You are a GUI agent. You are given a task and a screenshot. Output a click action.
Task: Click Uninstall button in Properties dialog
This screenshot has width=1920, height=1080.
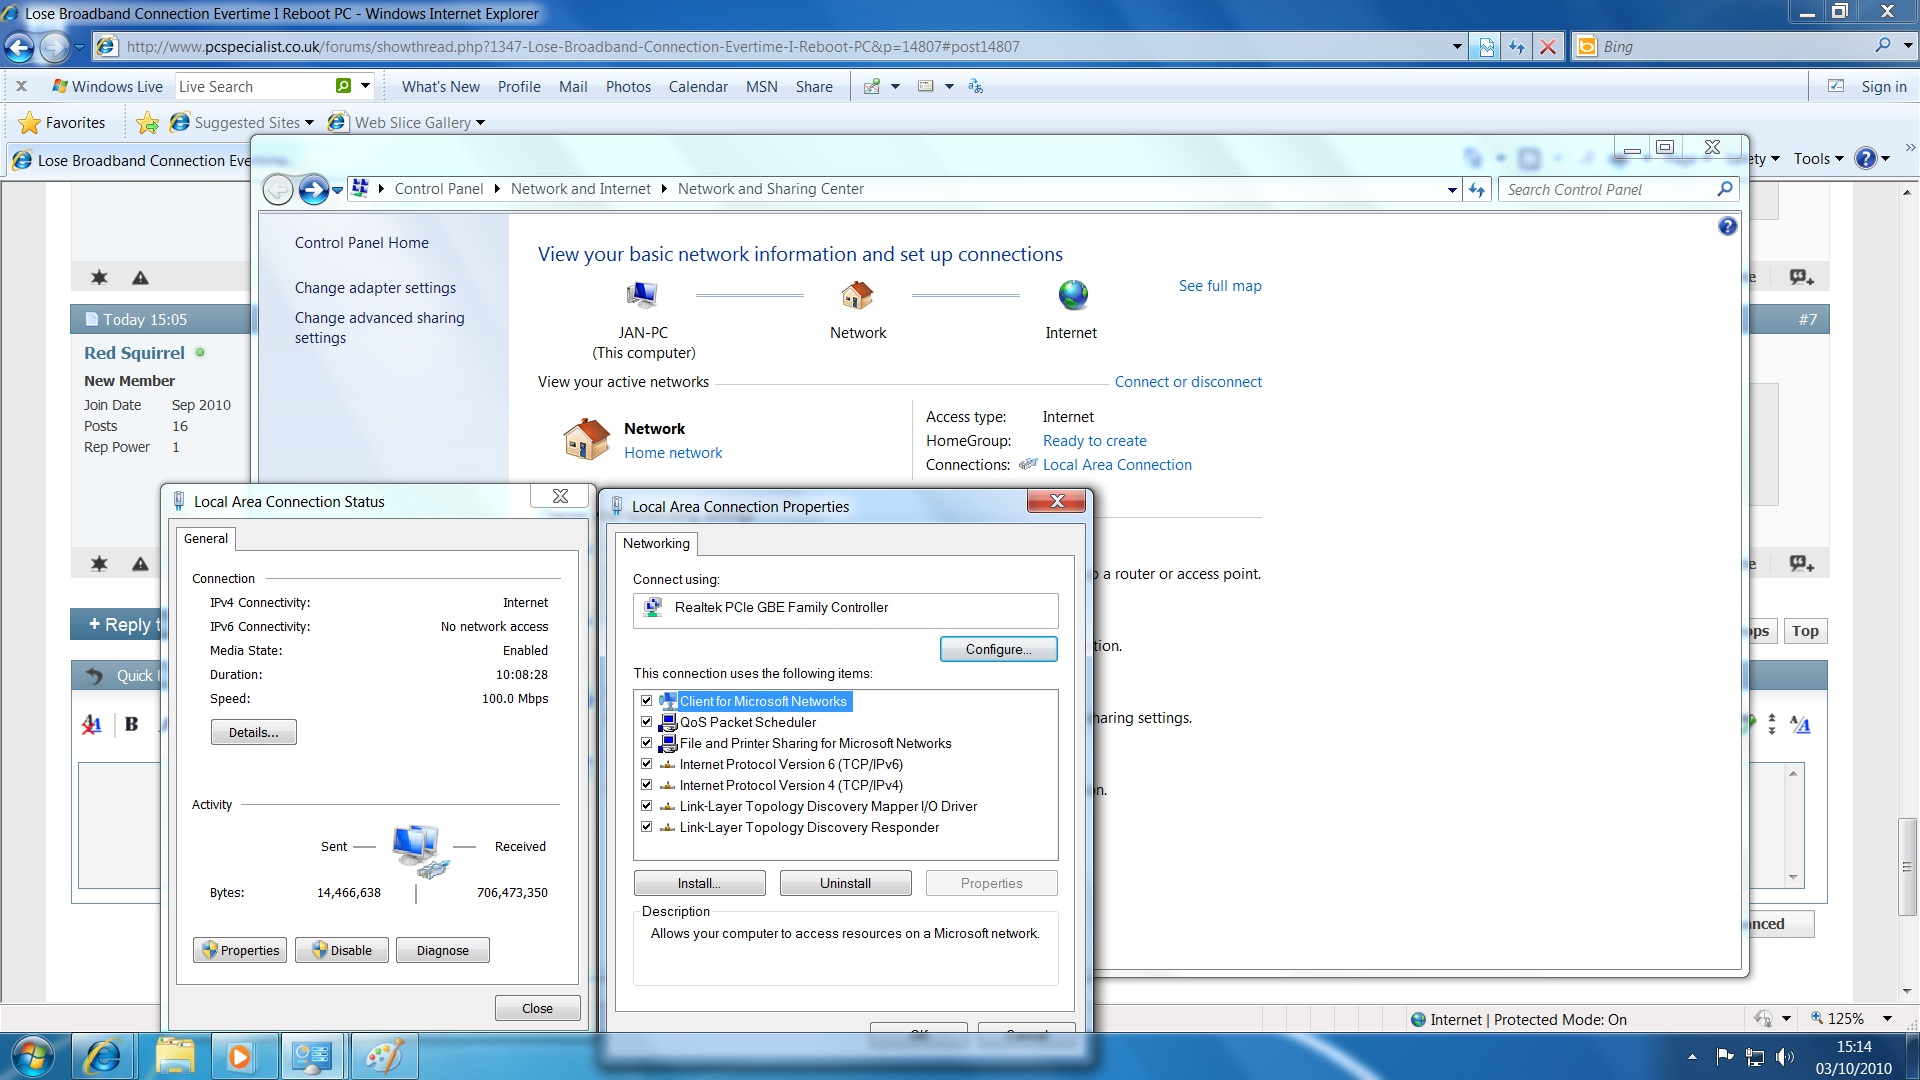(845, 883)
